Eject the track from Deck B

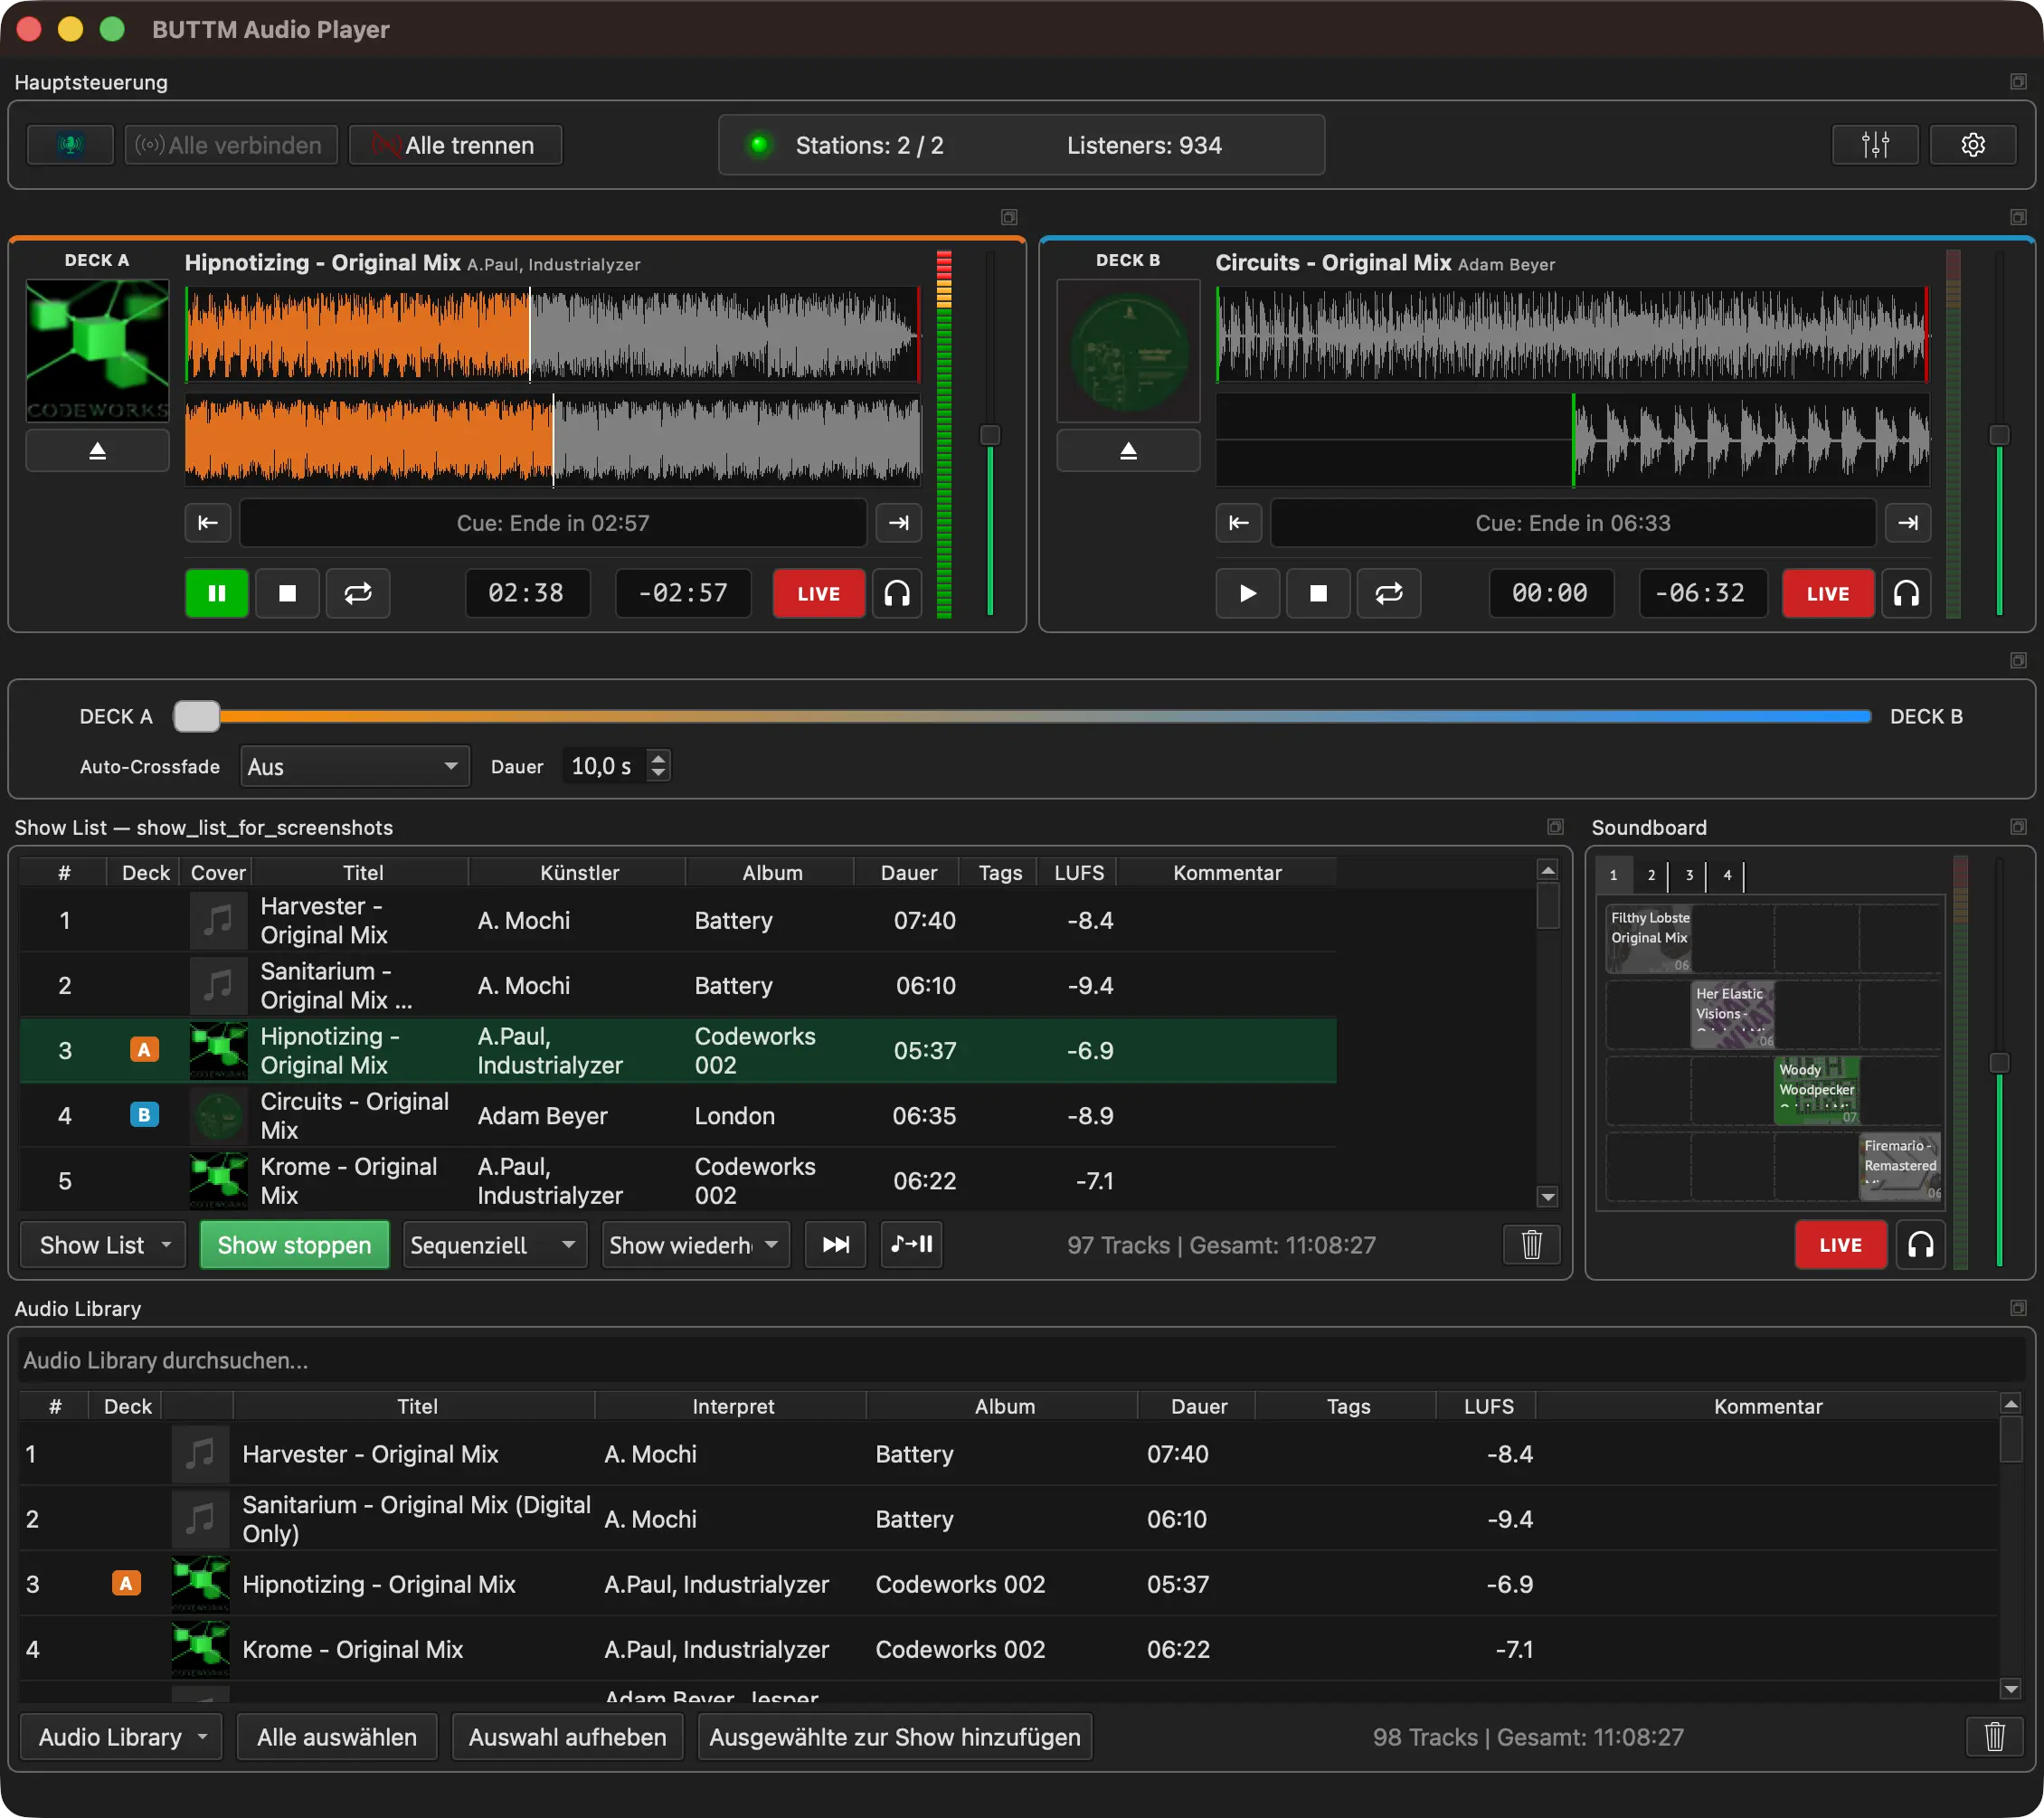pos(1128,451)
